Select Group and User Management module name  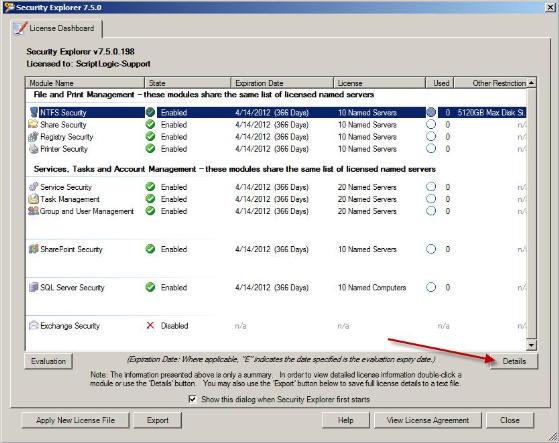(x=87, y=211)
